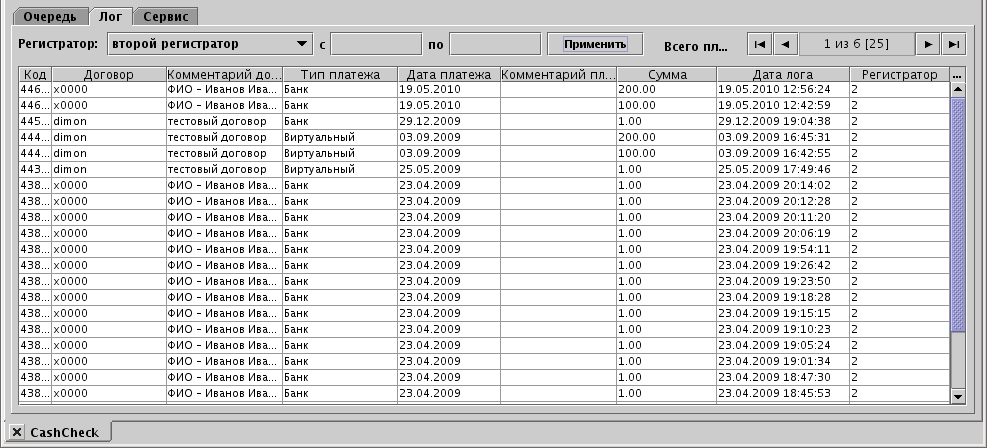987x448 pixels.
Task: Go to next log page
Action: 929,45
